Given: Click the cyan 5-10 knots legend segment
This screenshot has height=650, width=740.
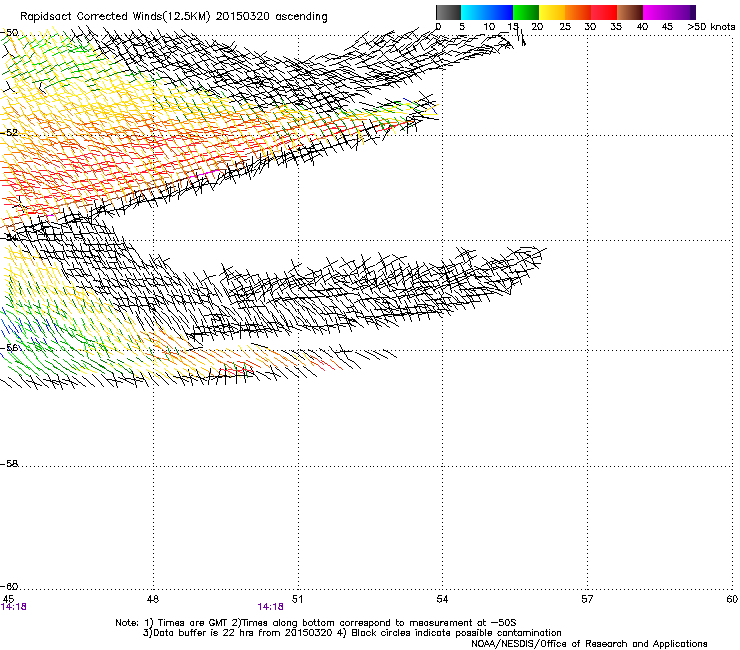Looking at the screenshot, I should point(474,12).
